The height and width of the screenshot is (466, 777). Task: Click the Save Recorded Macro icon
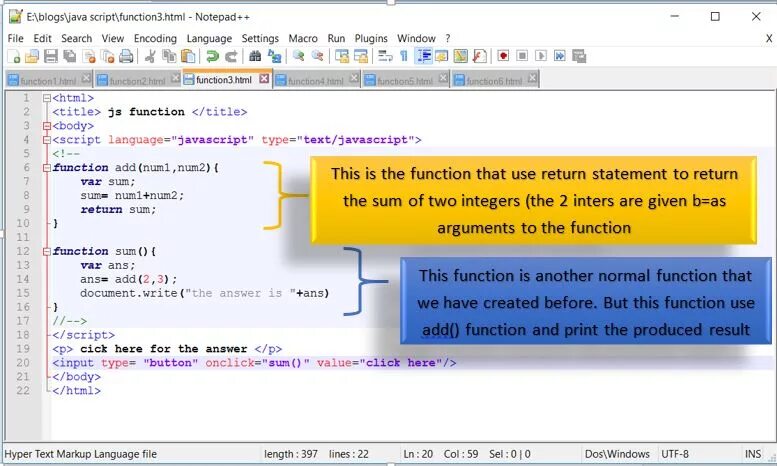[579, 56]
